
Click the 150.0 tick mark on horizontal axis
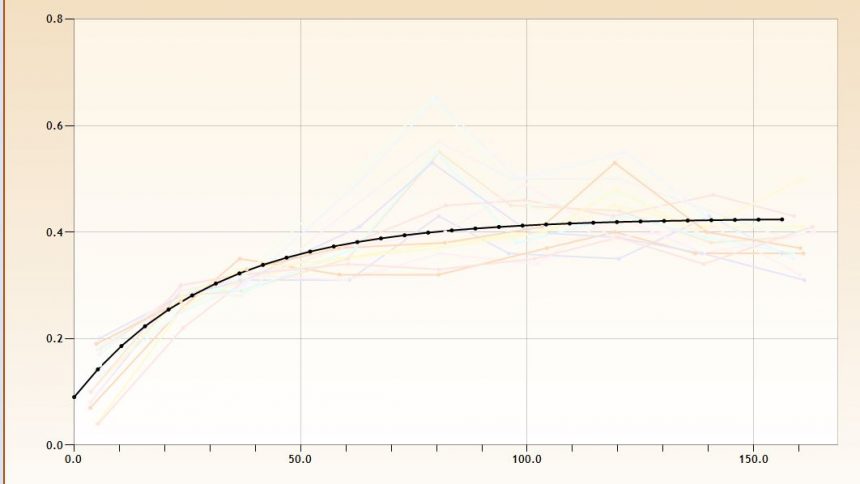pyautogui.click(x=752, y=448)
